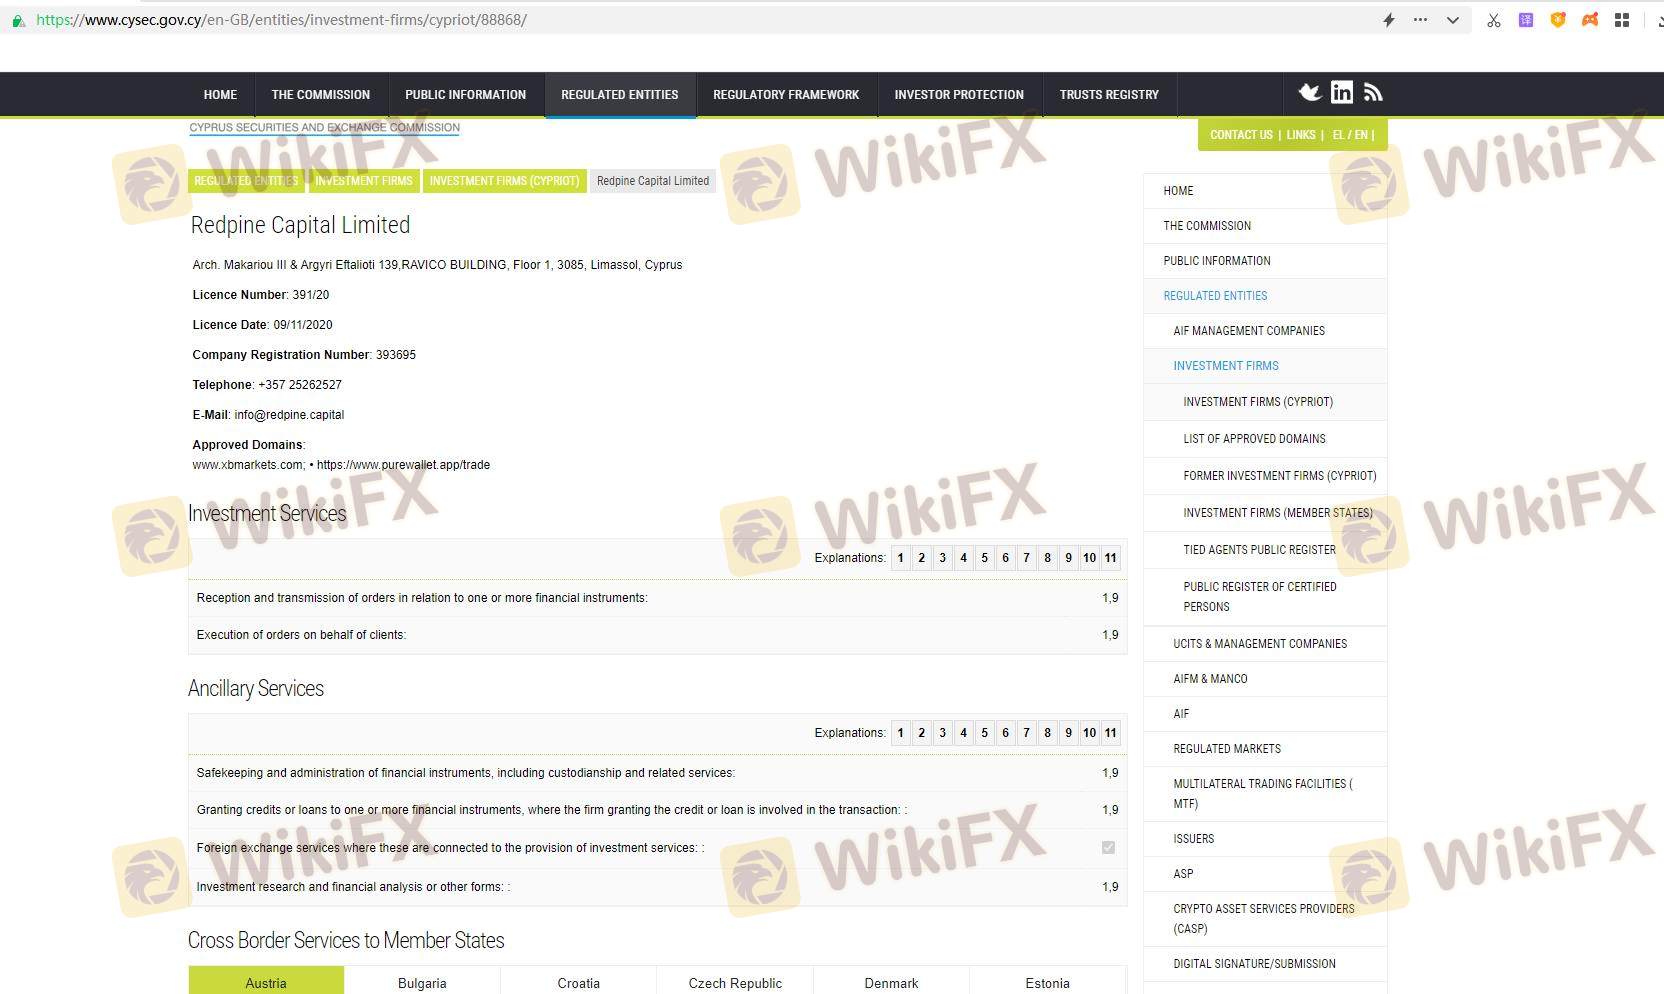Click explanation 9 under Investment Services
This screenshot has height=994, width=1664.
1069,558
